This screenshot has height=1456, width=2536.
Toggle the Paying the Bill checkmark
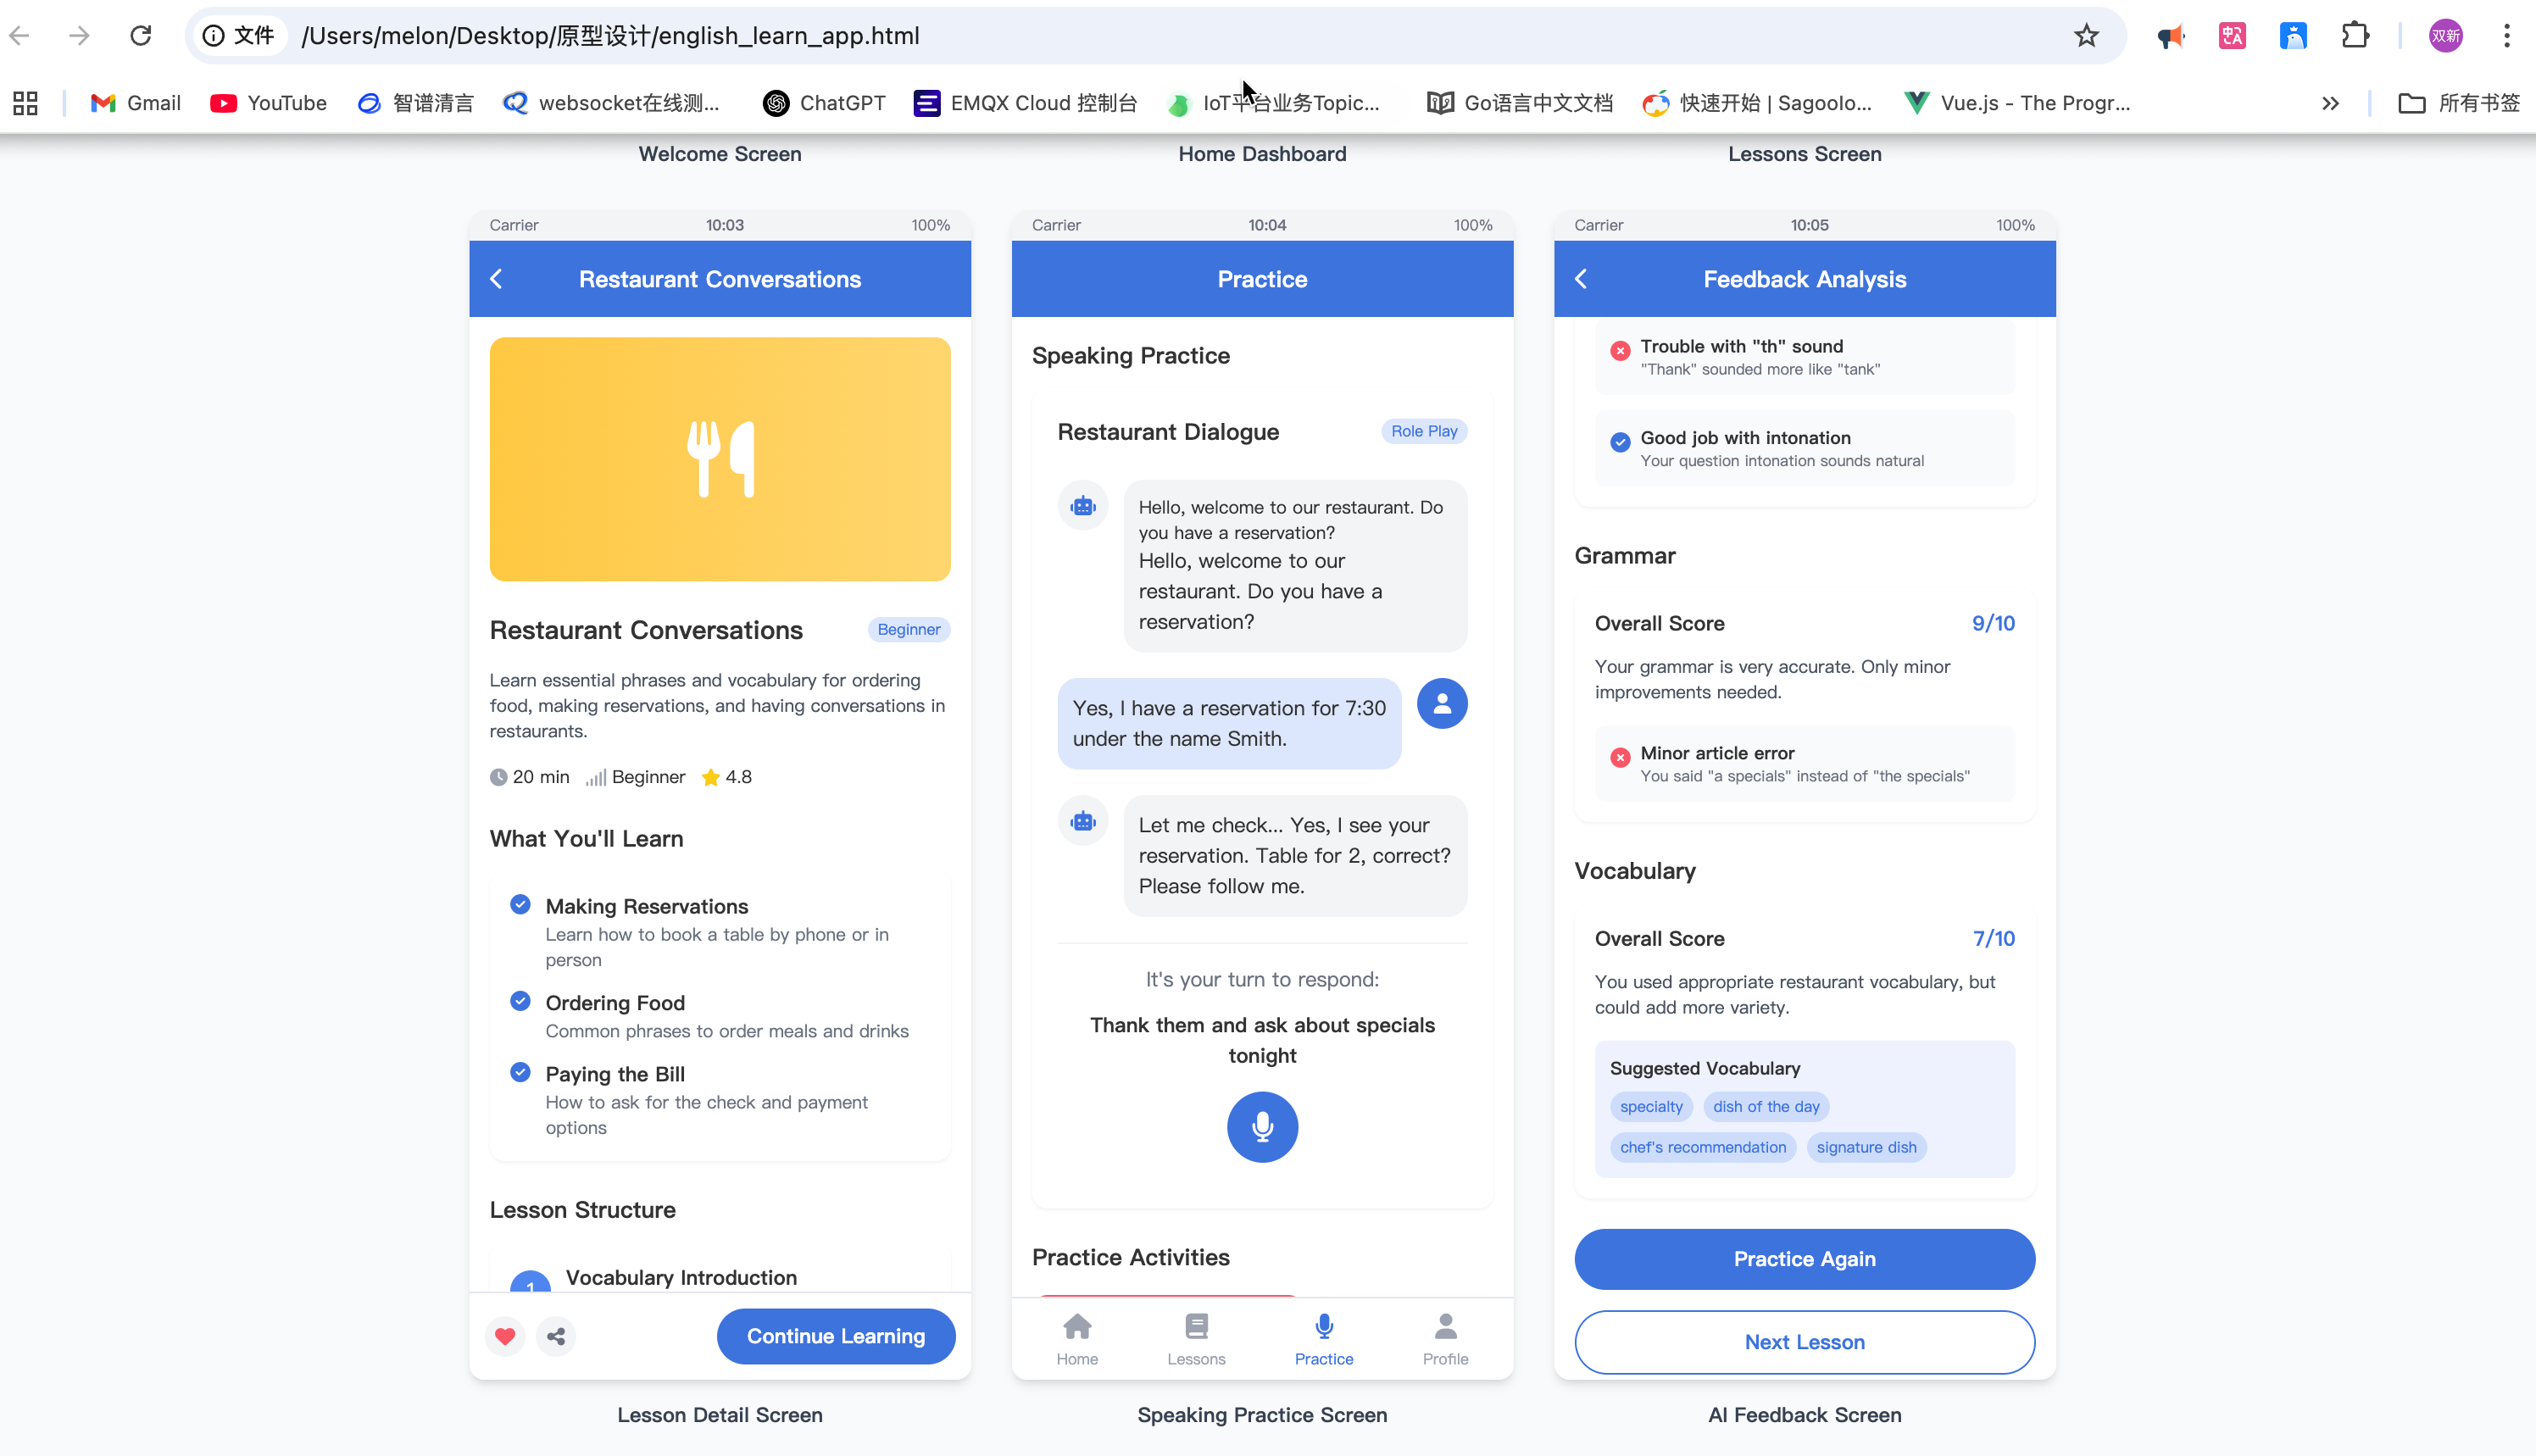point(520,1072)
